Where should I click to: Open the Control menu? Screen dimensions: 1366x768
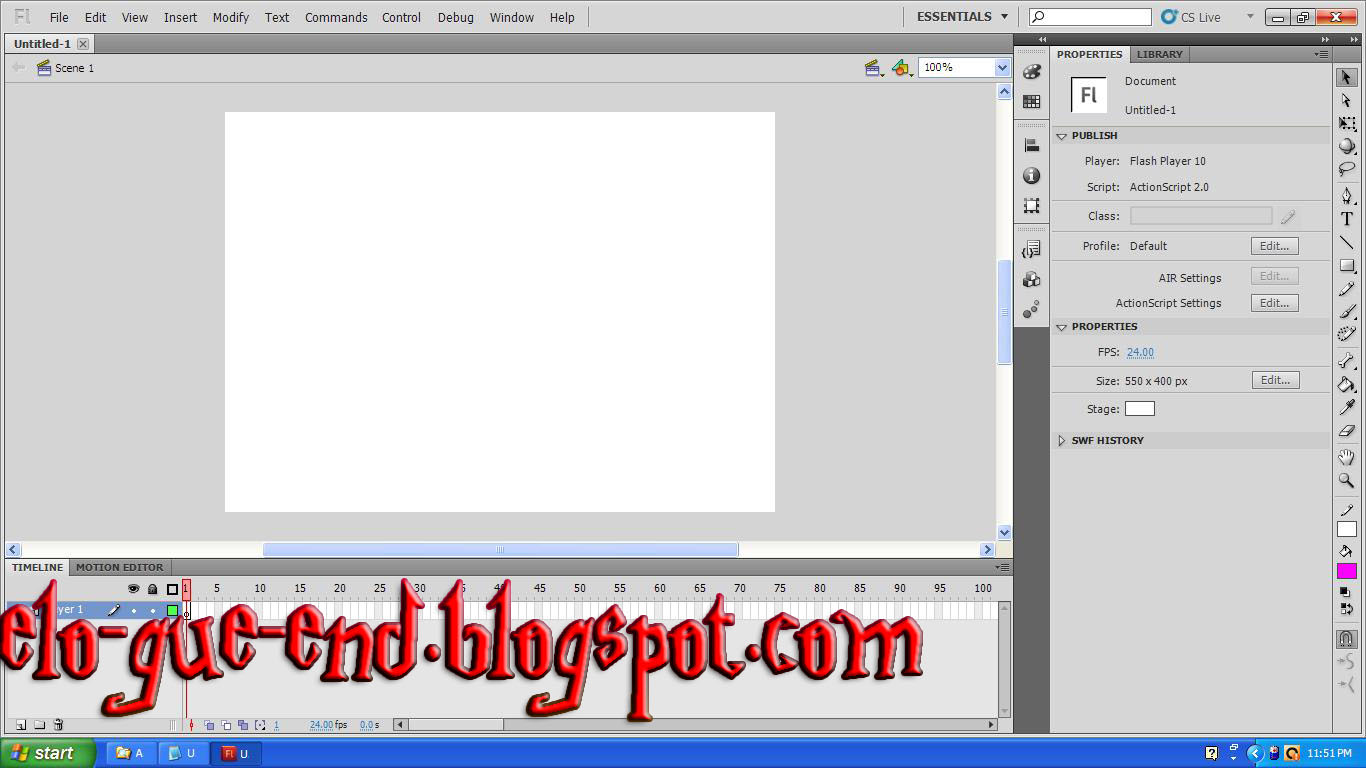(x=401, y=17)
